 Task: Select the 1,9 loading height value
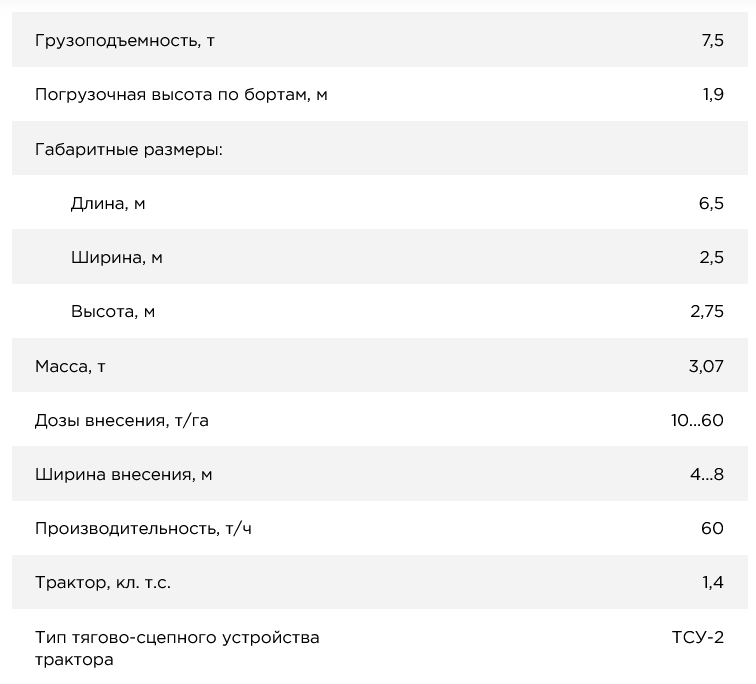point(712,95)
